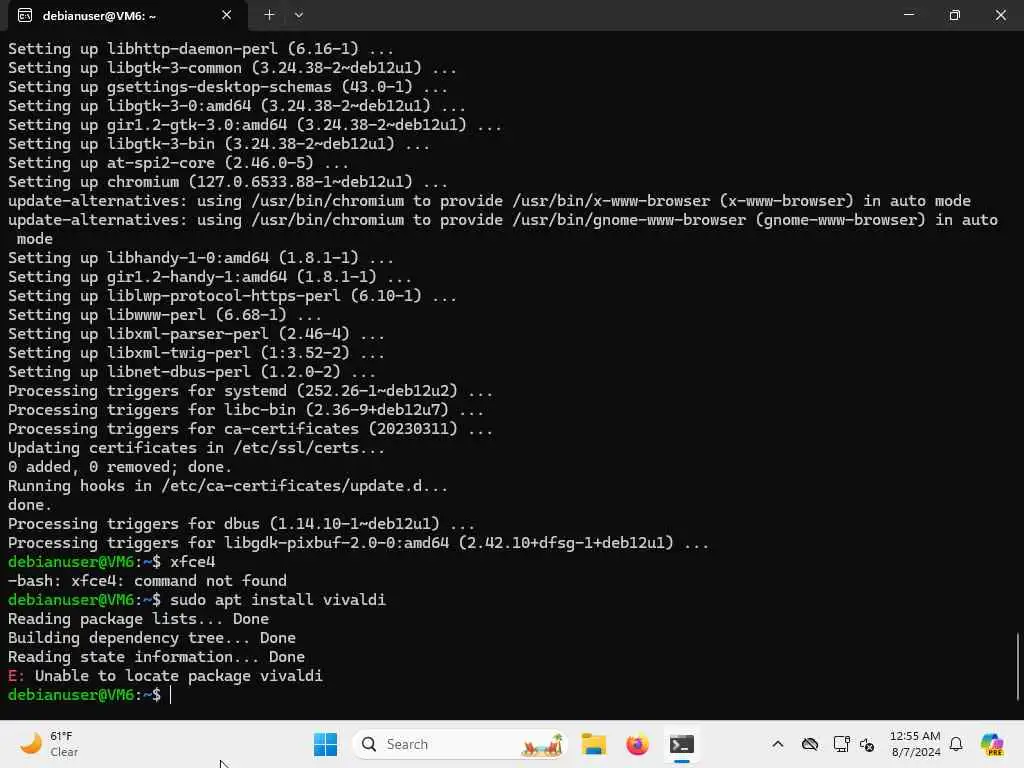Screen dimensions: 1024x768
Task: Open the Windows Start menu
Action: tap(325, 744)
